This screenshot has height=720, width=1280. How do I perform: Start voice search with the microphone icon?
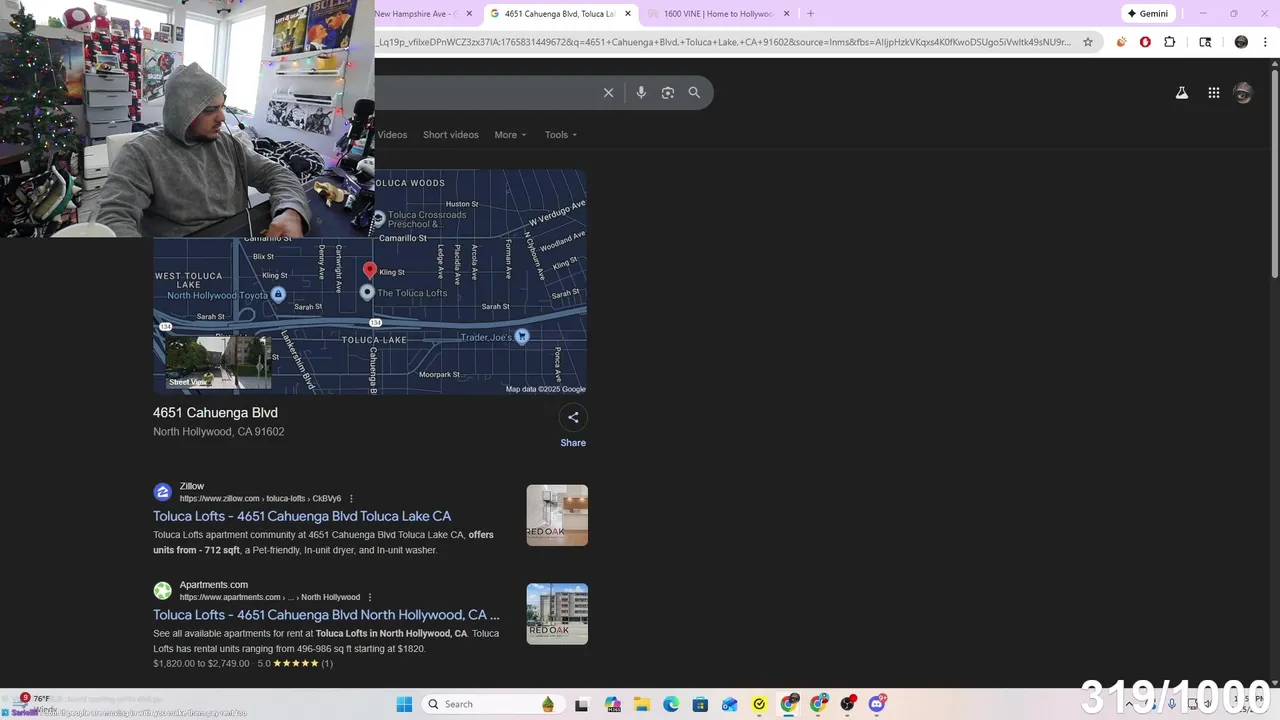coord(641,93)
